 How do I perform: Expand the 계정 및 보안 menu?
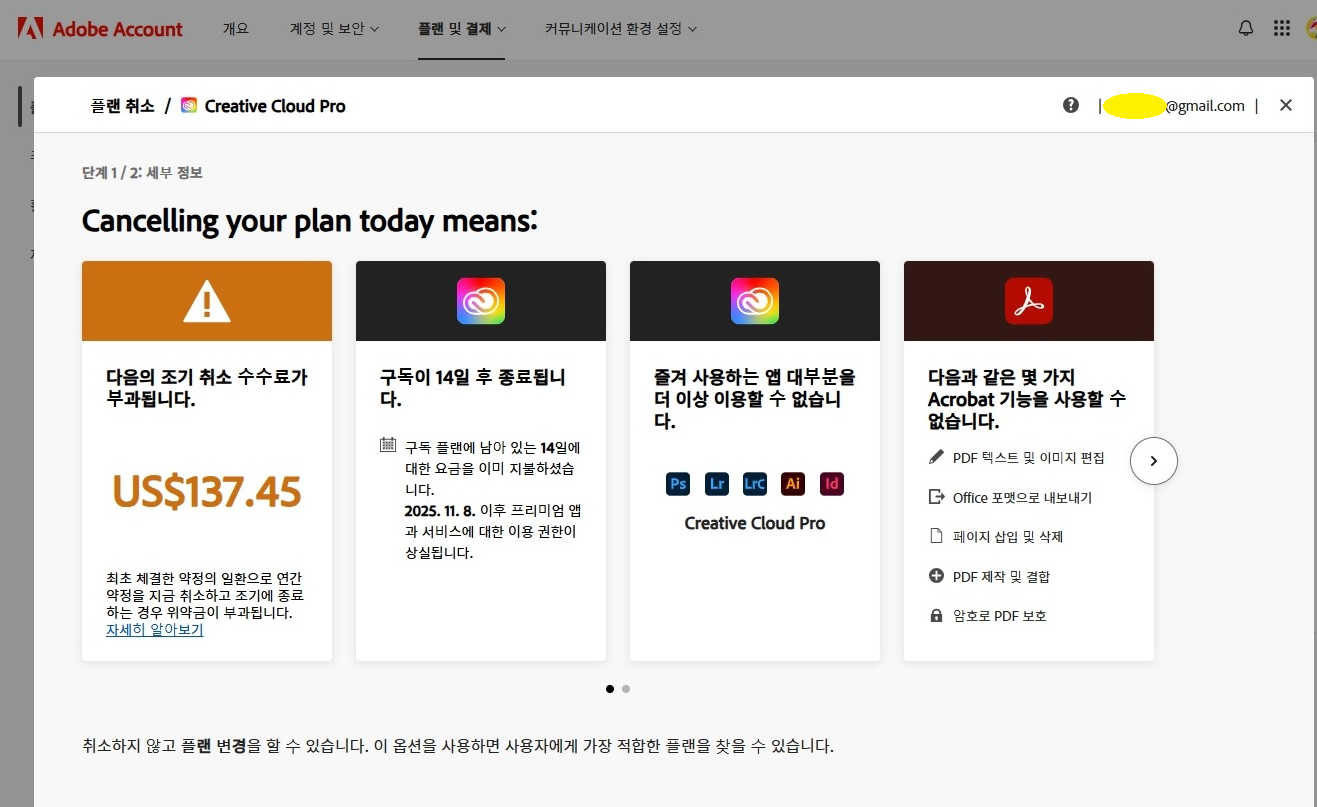pos(334,29)
